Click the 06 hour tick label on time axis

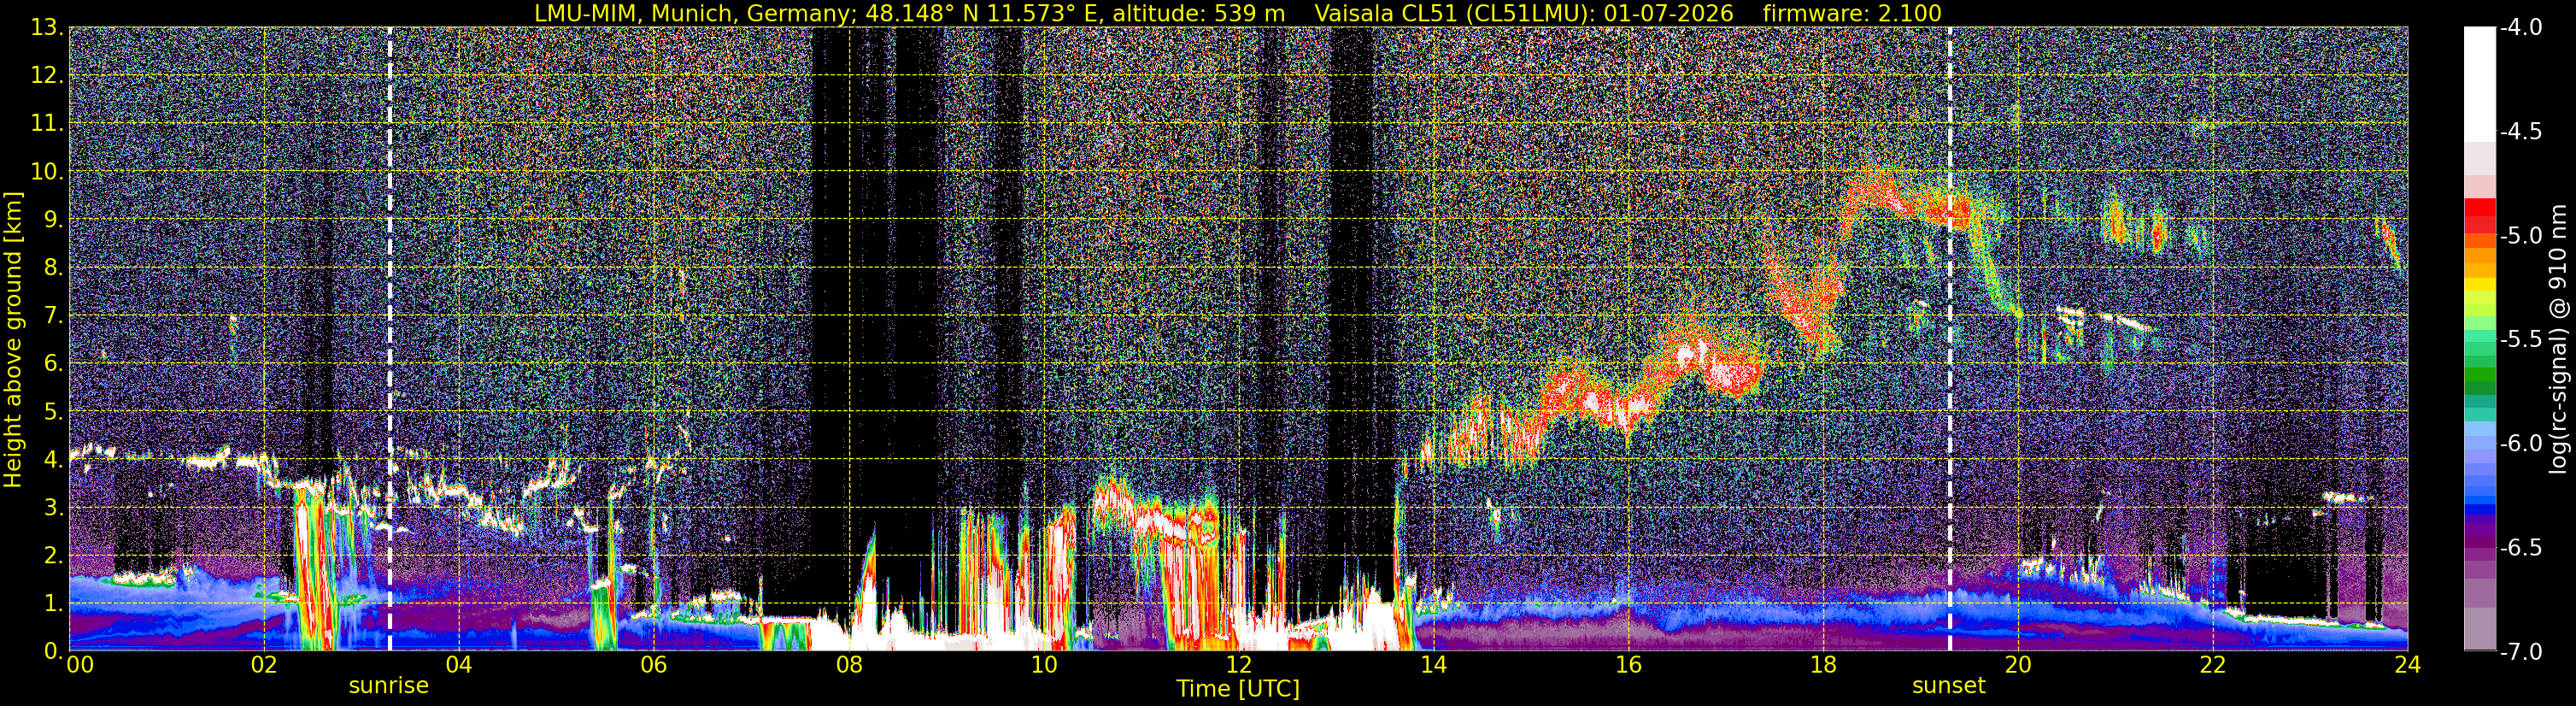tap(653, 665)
